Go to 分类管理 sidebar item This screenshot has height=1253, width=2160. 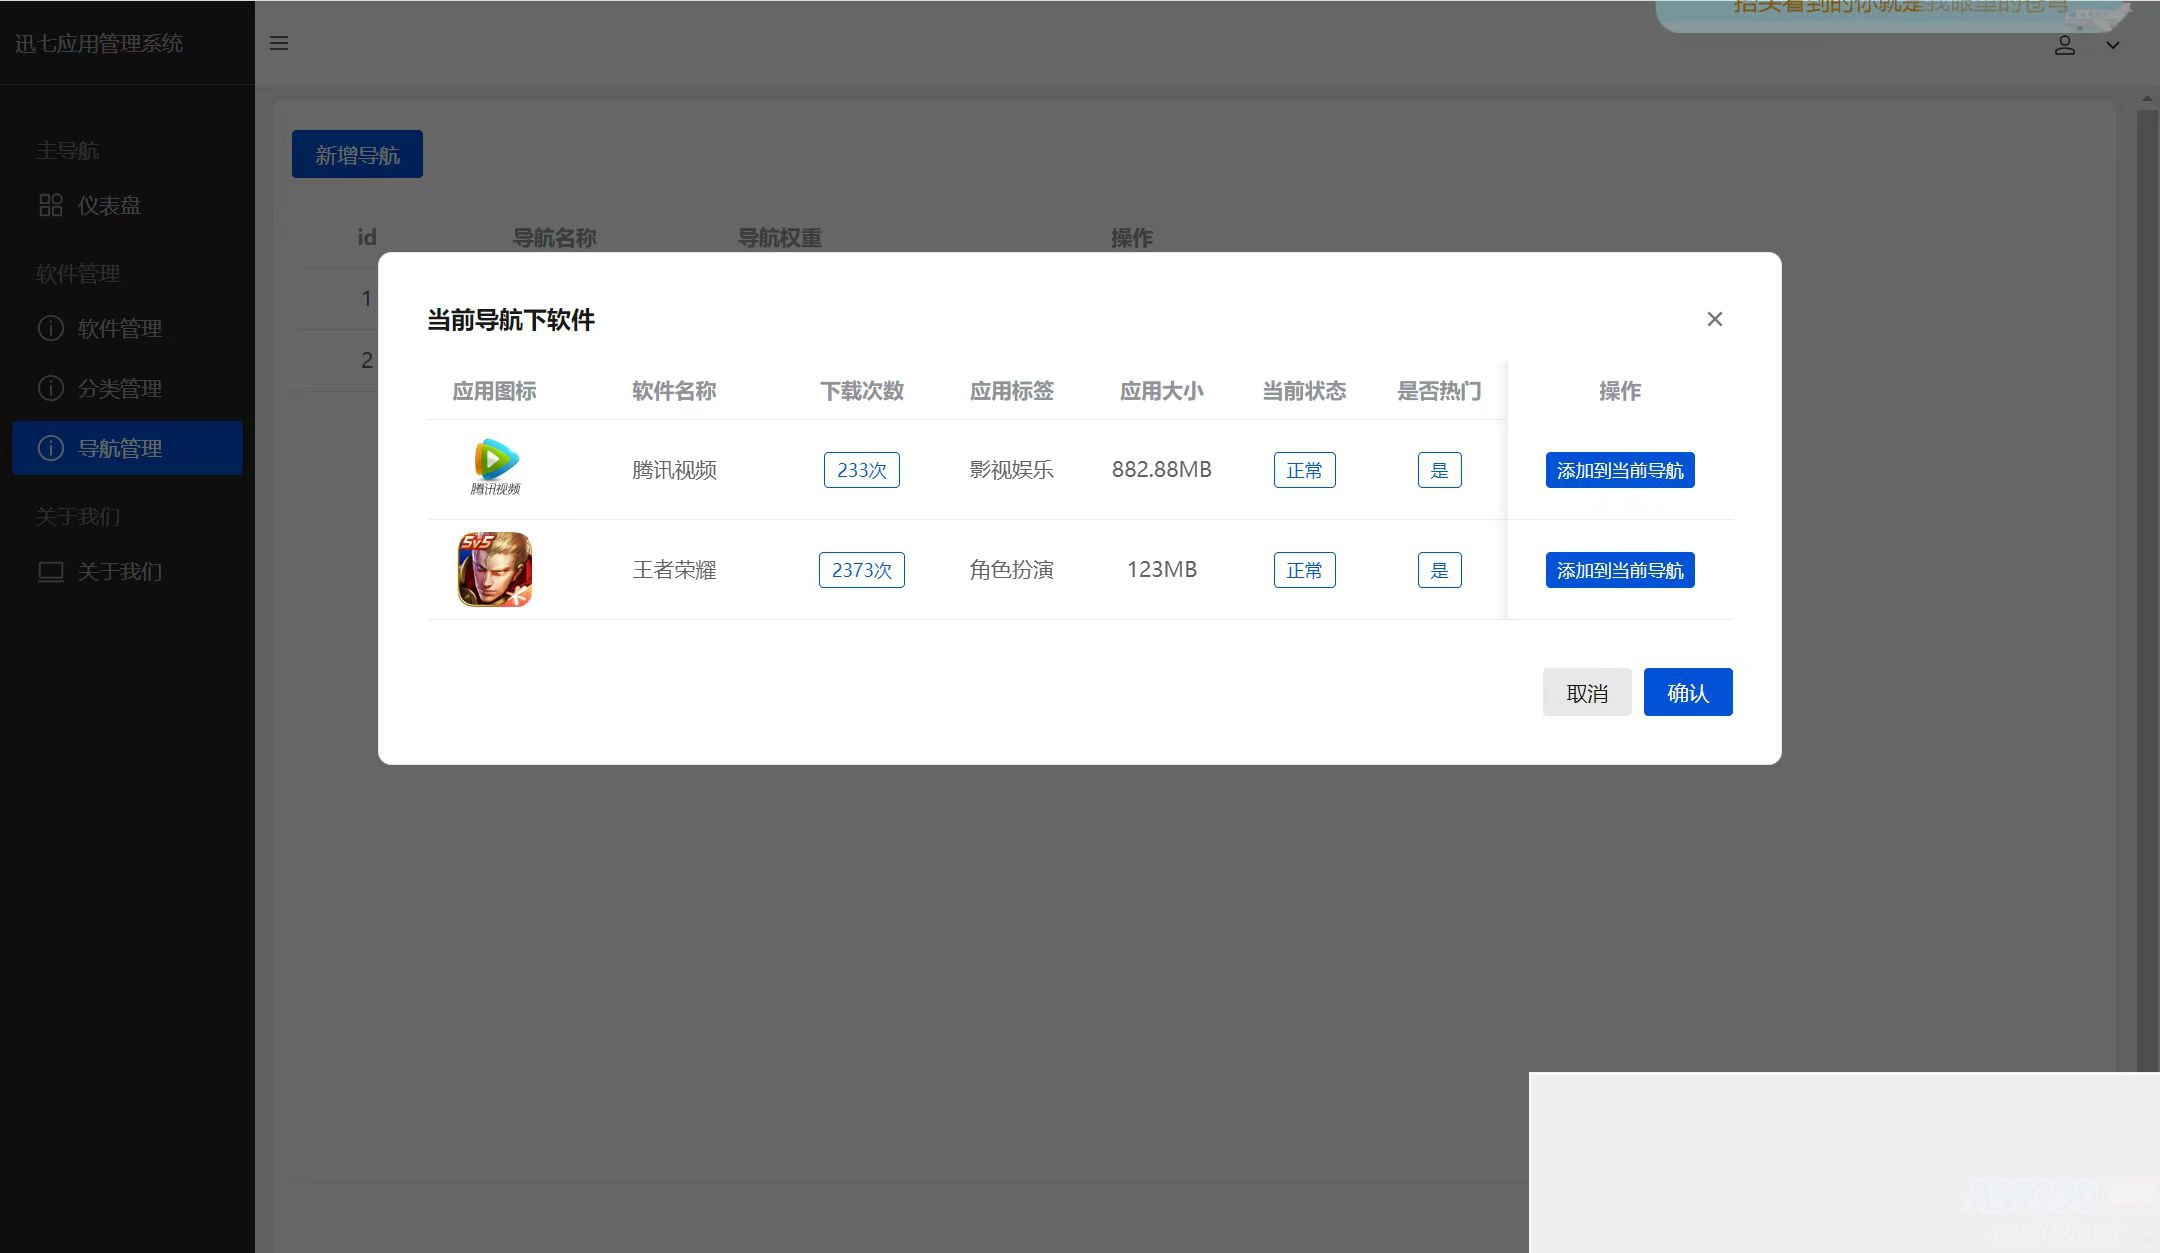[119, 389]
